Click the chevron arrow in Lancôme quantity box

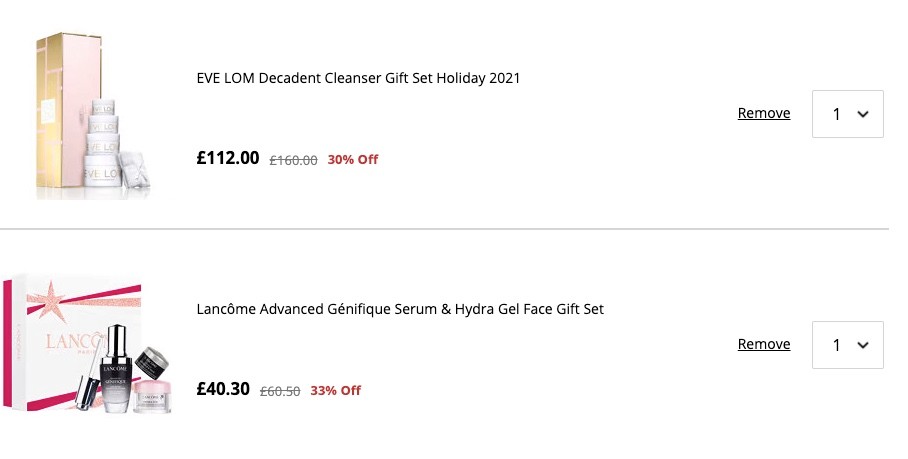(x=863, y=346)
